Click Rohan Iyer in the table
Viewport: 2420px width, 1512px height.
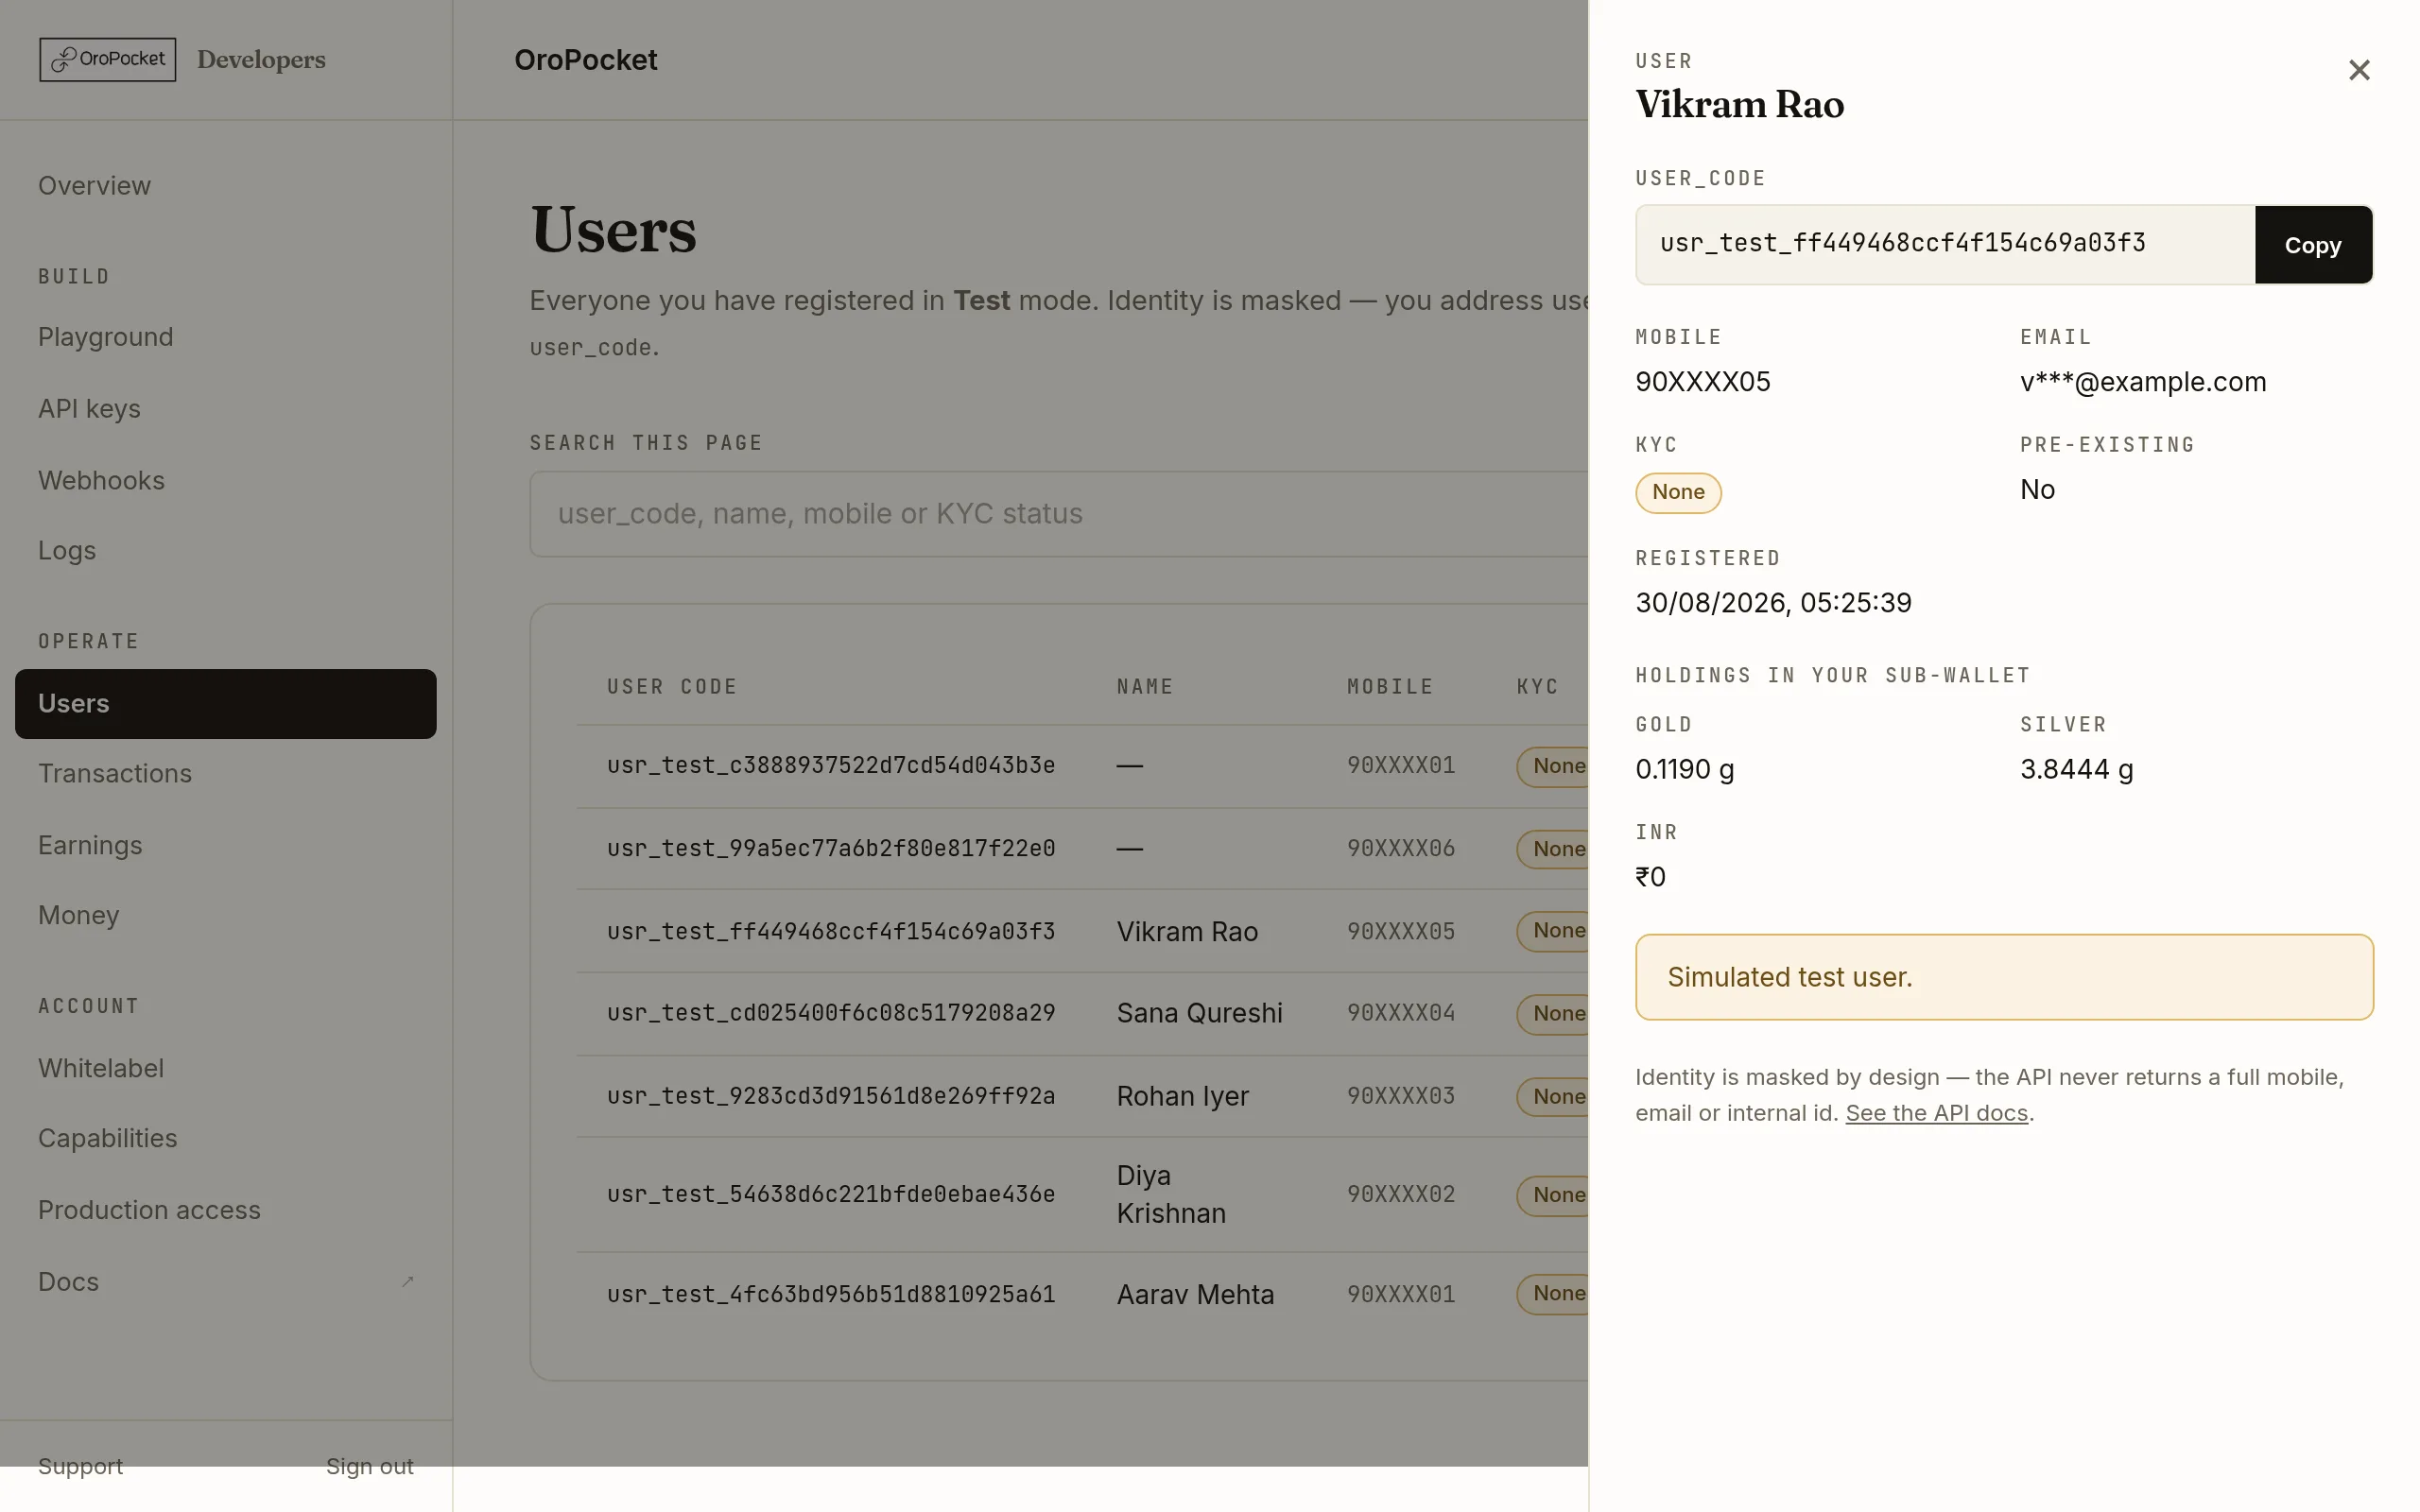pyautogui.click(x=1182, y=1097)
